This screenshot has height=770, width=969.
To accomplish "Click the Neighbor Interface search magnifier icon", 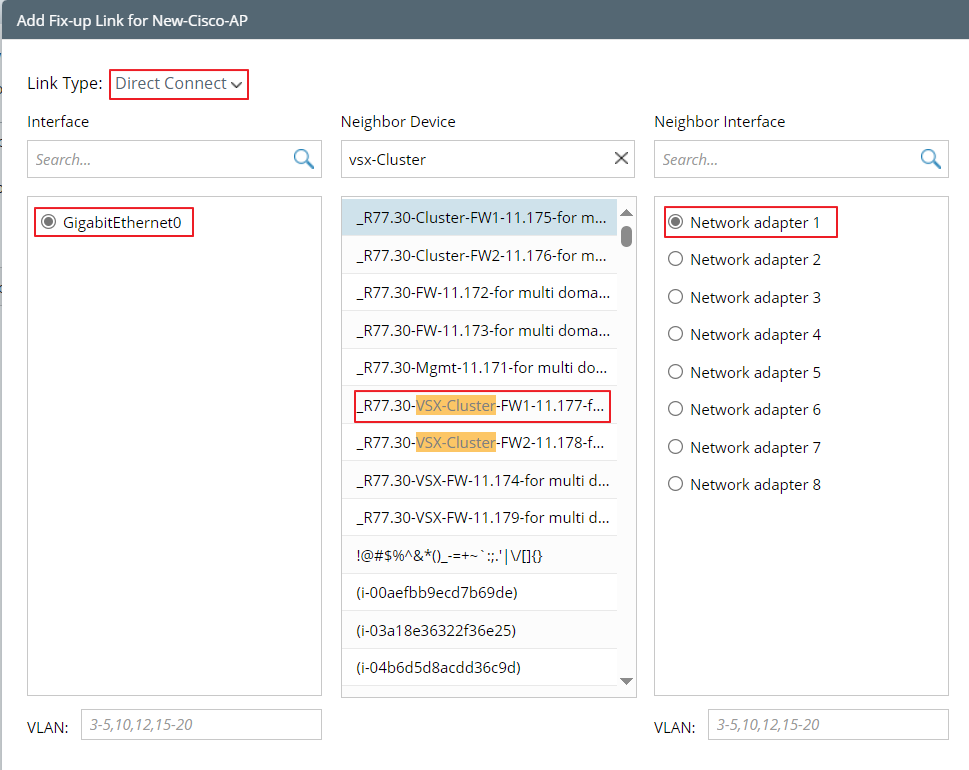I will pyautogui.click(x=930, y=159).
